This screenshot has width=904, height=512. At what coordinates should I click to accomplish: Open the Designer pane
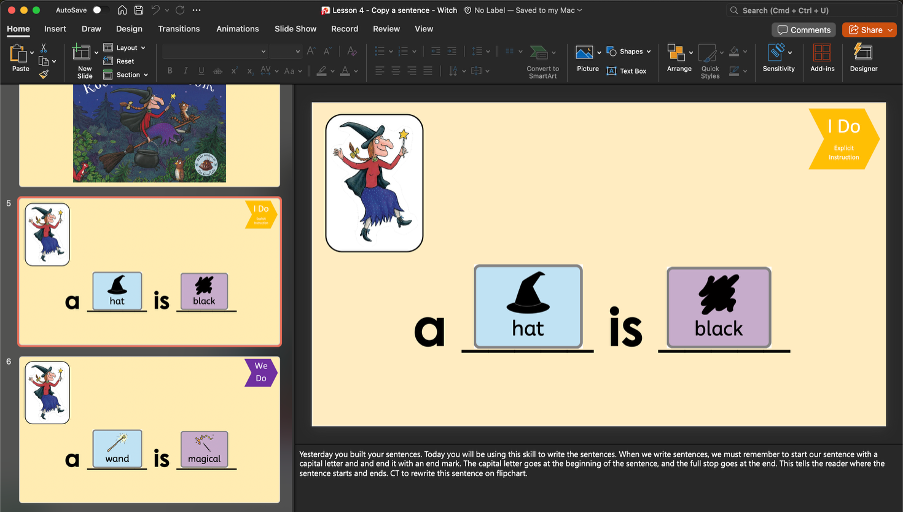[864, 58]
